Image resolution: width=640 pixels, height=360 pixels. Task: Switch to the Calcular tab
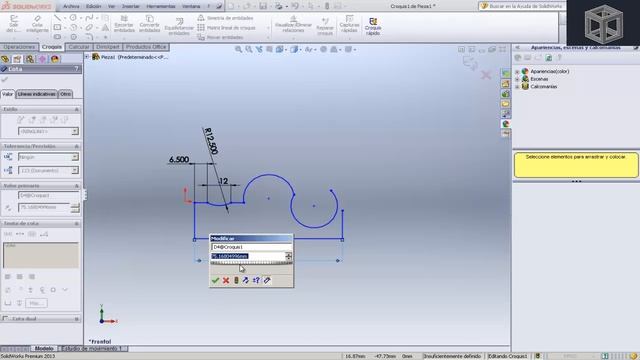[x=79, y=47]
